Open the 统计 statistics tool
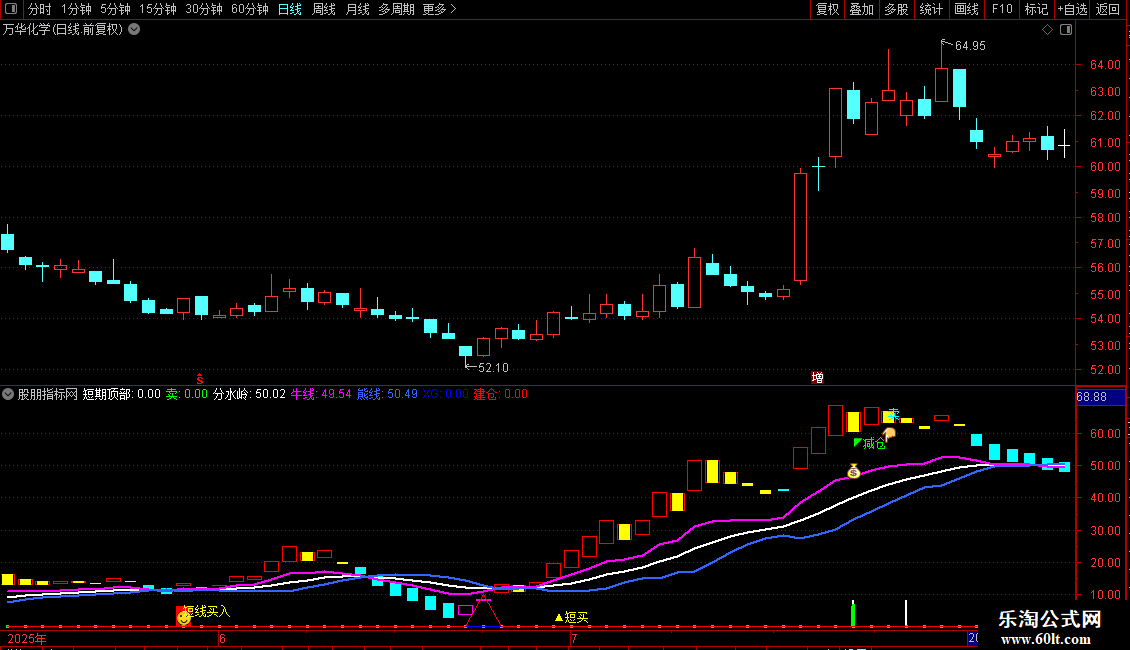The height and width of the screenshot is (650, 1130). (x=930, y=9)
